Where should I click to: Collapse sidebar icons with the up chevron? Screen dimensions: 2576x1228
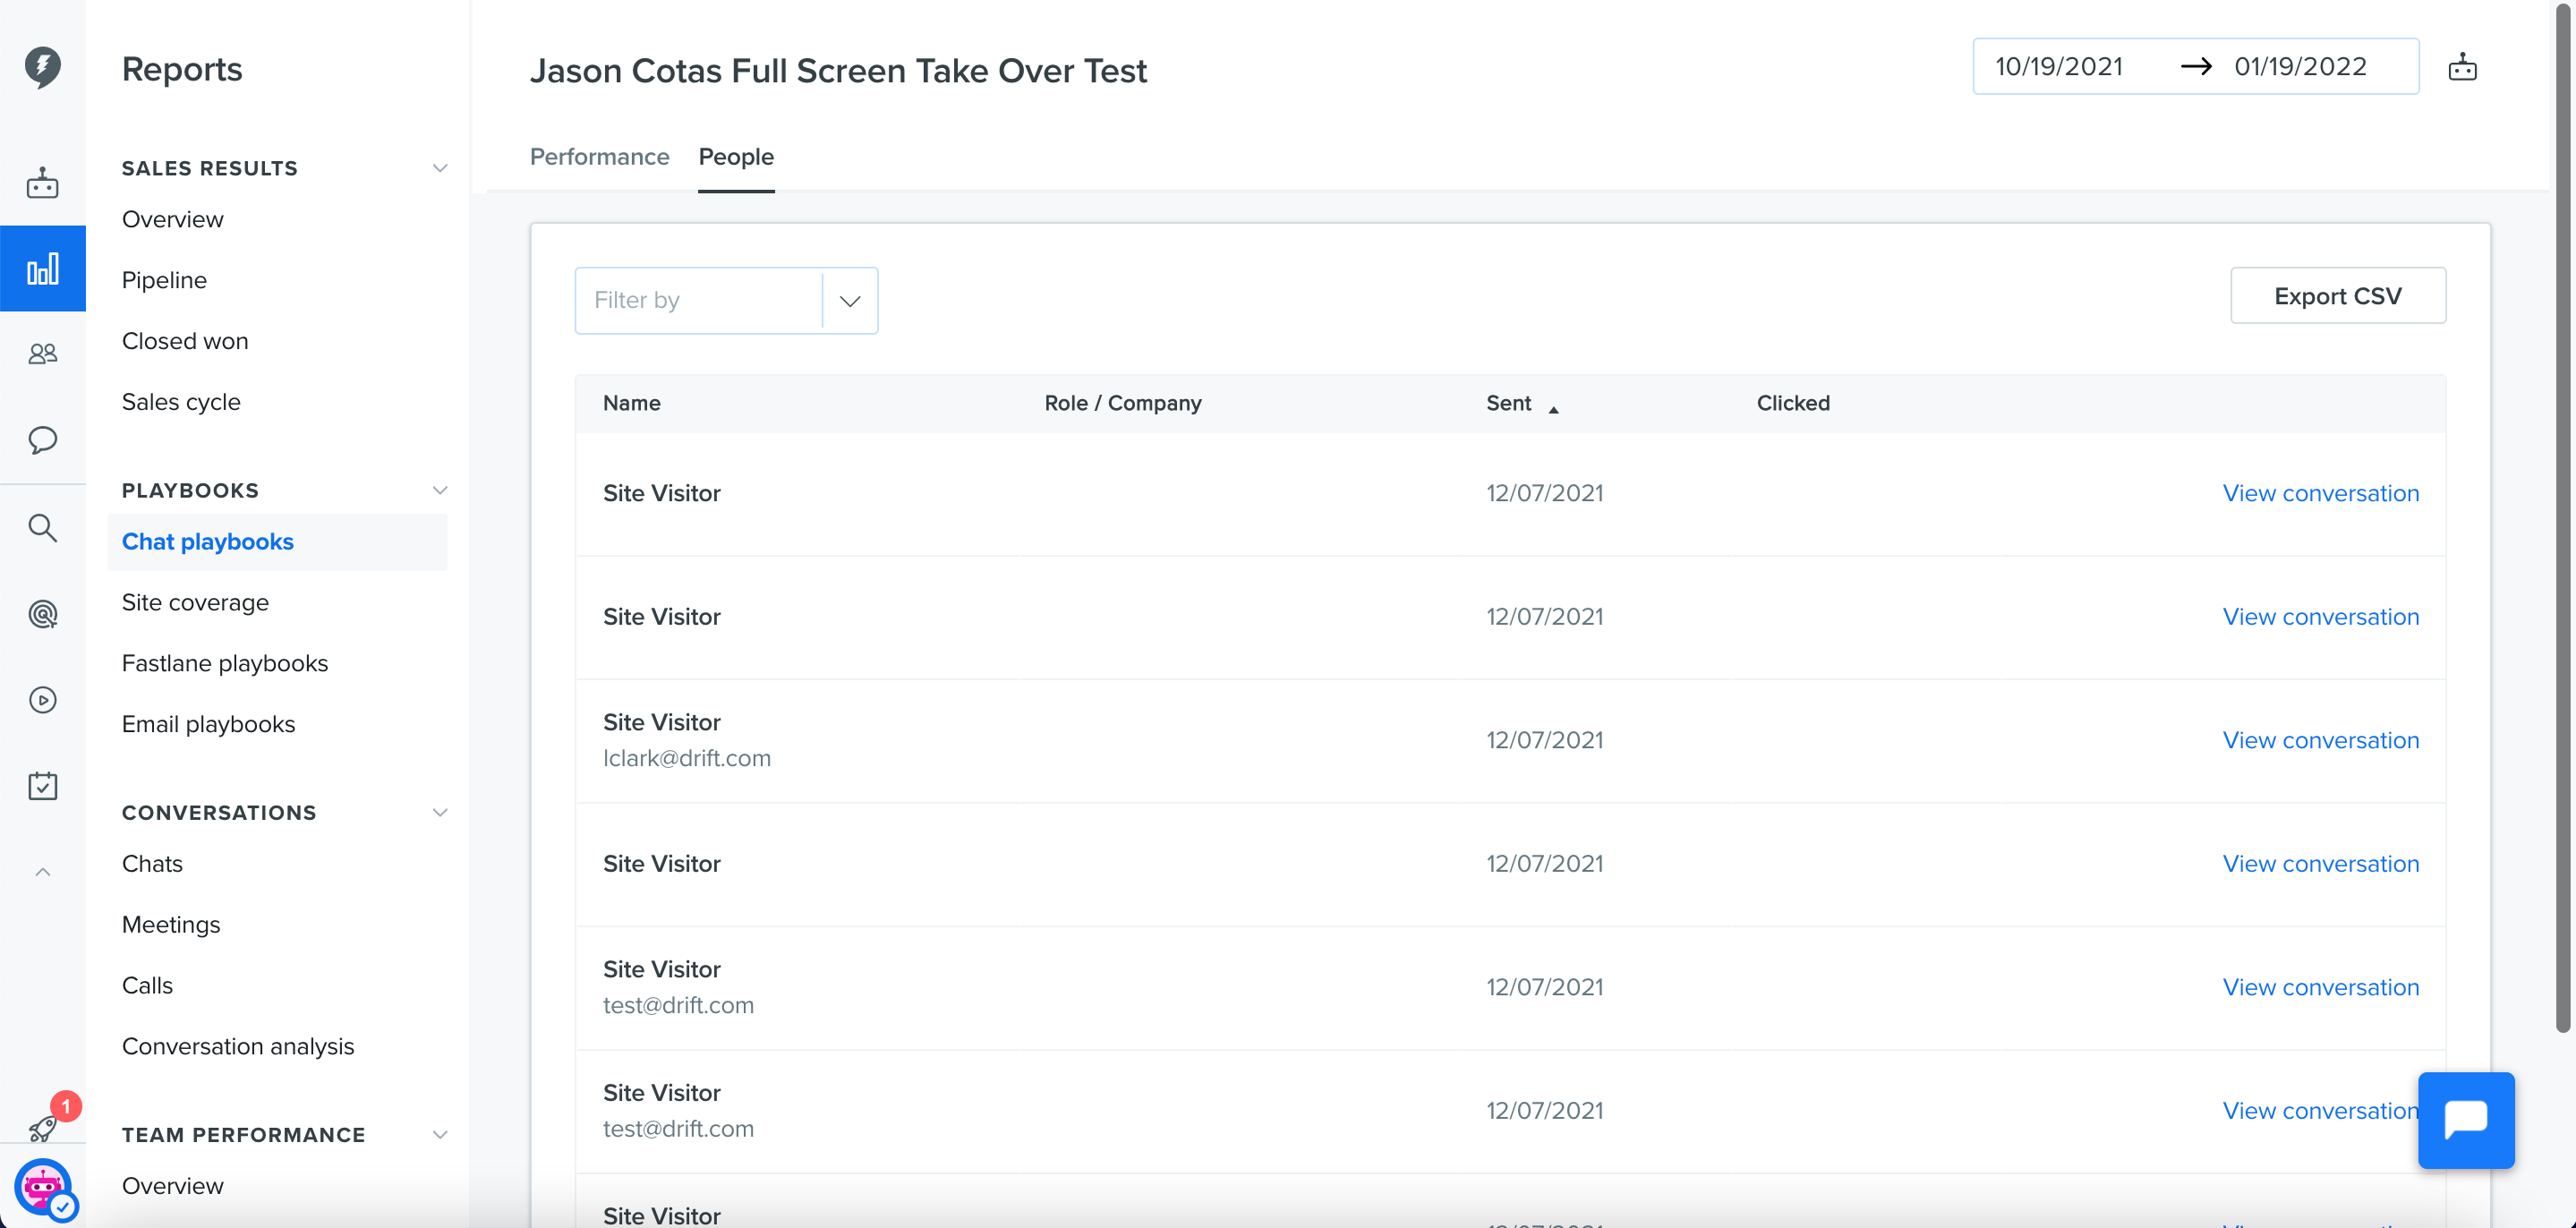[42, 872]
